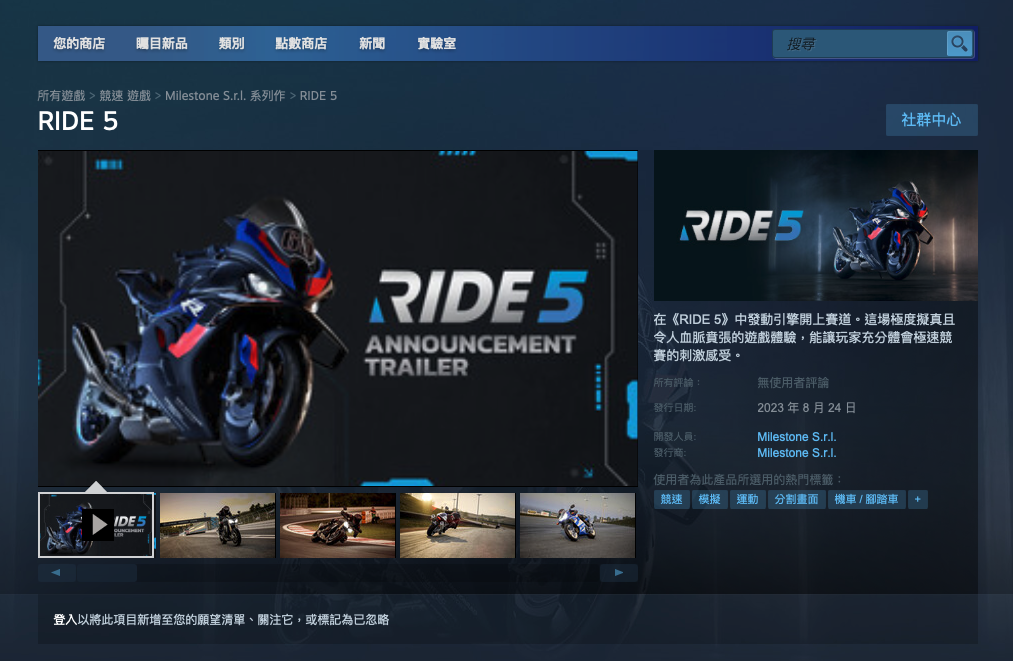Open the 社群中心 community hub button

931,120
